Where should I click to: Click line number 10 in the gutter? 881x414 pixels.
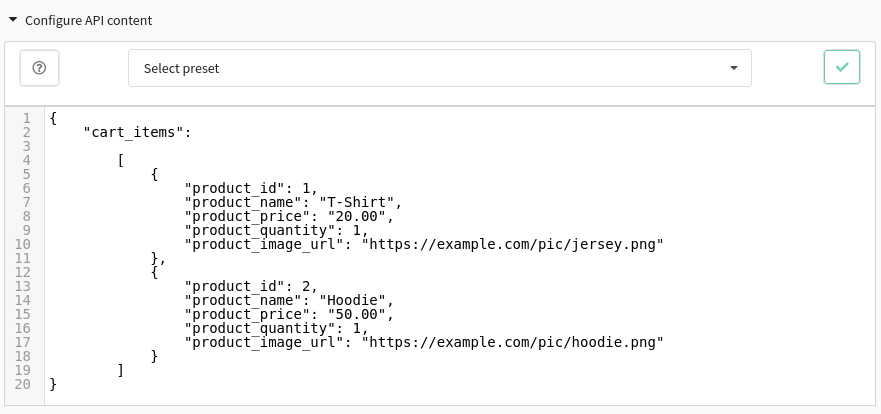pyautogui.click(x=23, y=244)
